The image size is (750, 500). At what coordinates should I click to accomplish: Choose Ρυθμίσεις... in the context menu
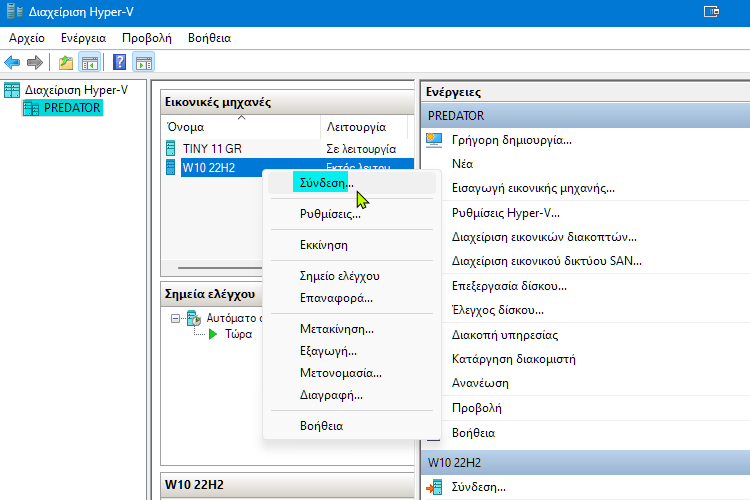352,214
